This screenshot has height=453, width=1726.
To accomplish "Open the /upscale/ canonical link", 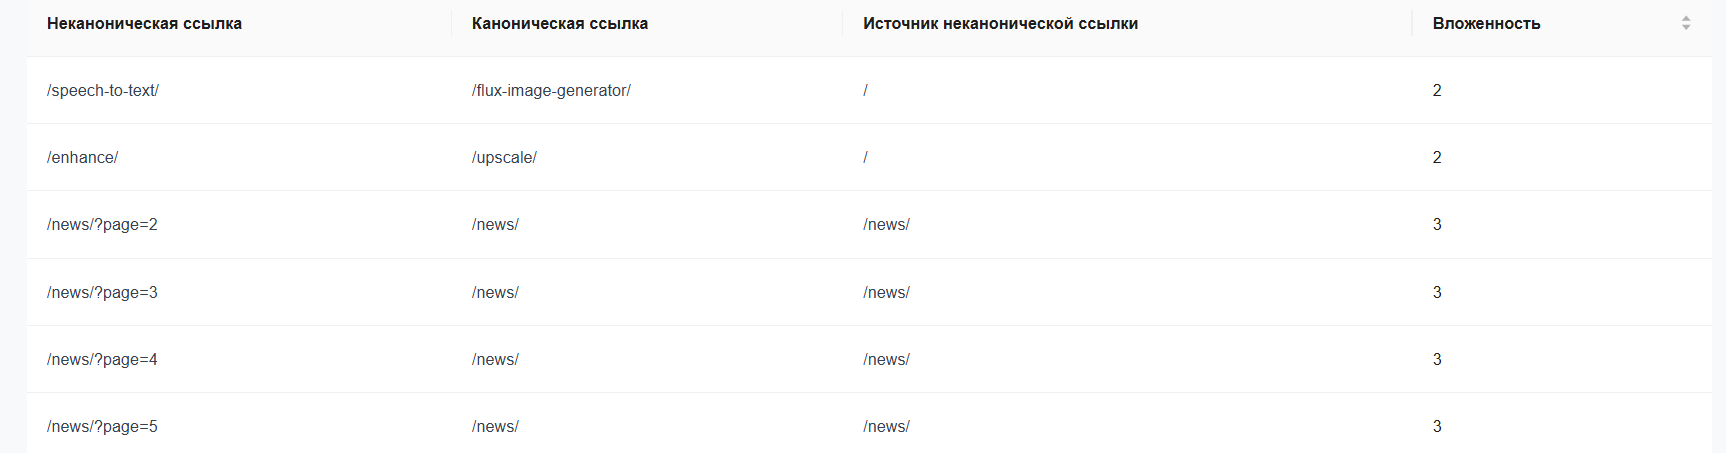I will (504, 157).
